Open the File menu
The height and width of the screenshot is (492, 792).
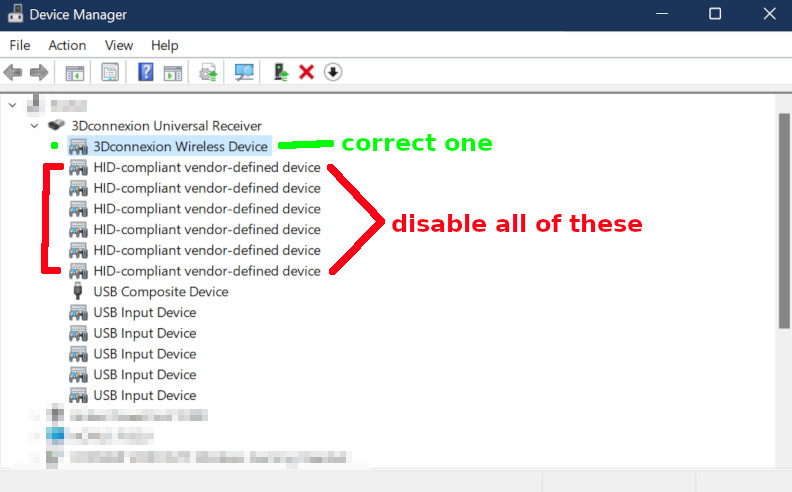(20, 45)
